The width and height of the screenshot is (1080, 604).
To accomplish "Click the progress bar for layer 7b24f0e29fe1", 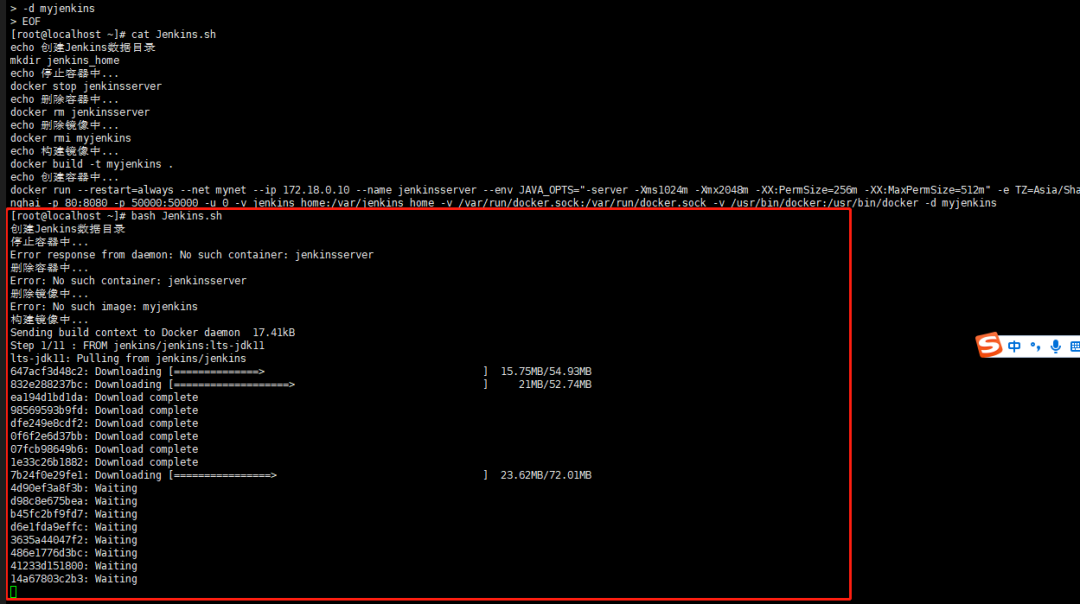I will (x=329, y=476).
